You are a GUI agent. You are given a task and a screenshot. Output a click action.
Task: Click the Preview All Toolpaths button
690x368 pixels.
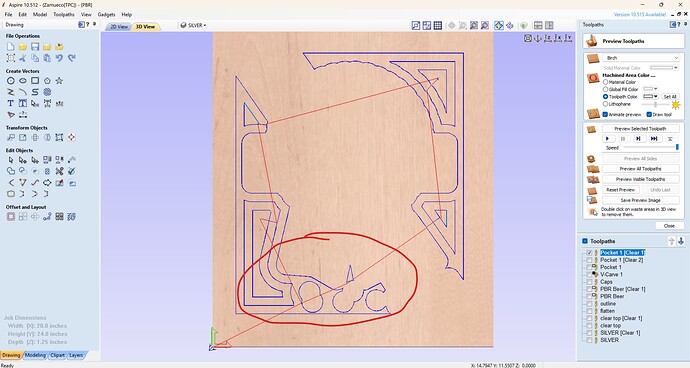(640, 169)
